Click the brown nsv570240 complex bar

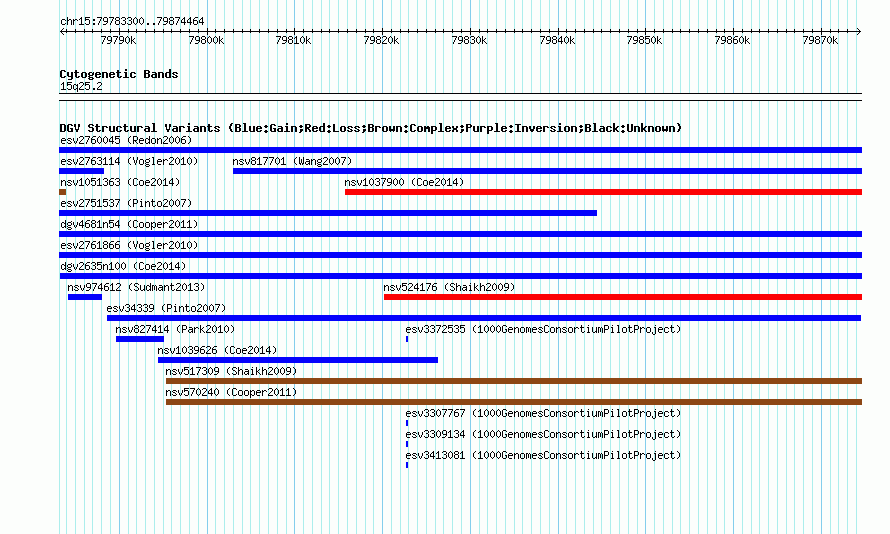514,402
